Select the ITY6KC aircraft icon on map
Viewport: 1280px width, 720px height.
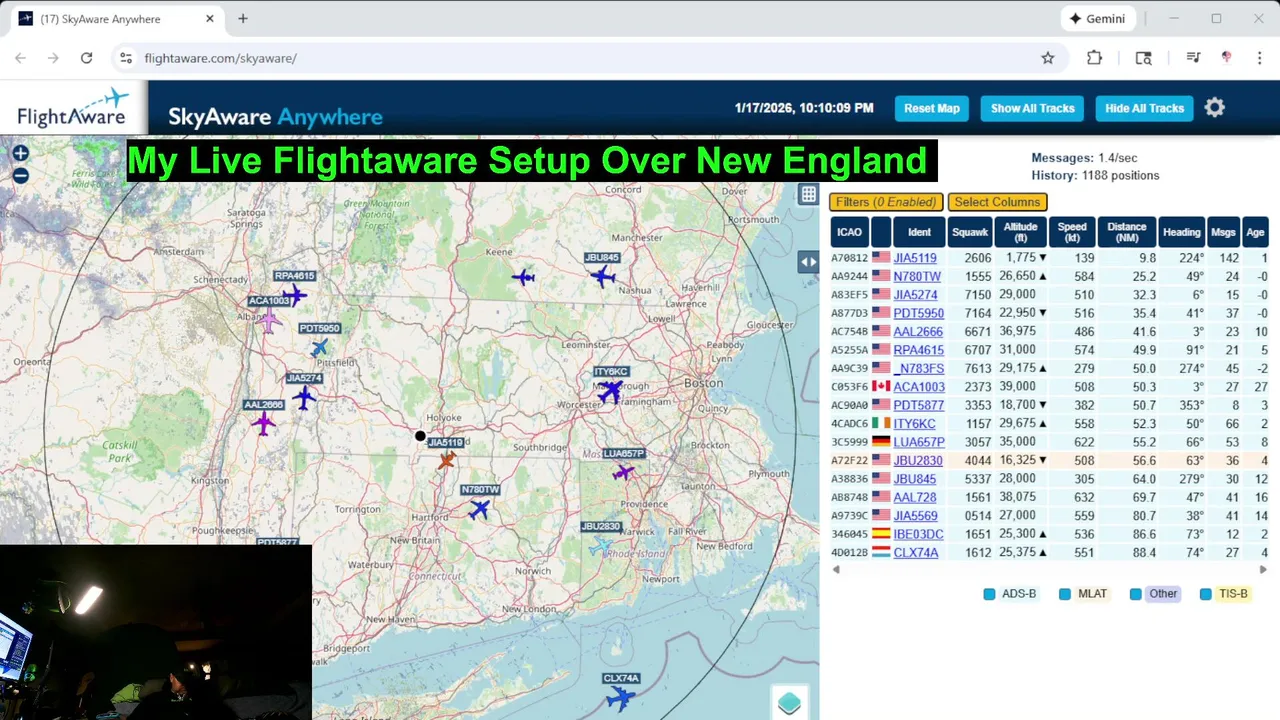[610, 391]
